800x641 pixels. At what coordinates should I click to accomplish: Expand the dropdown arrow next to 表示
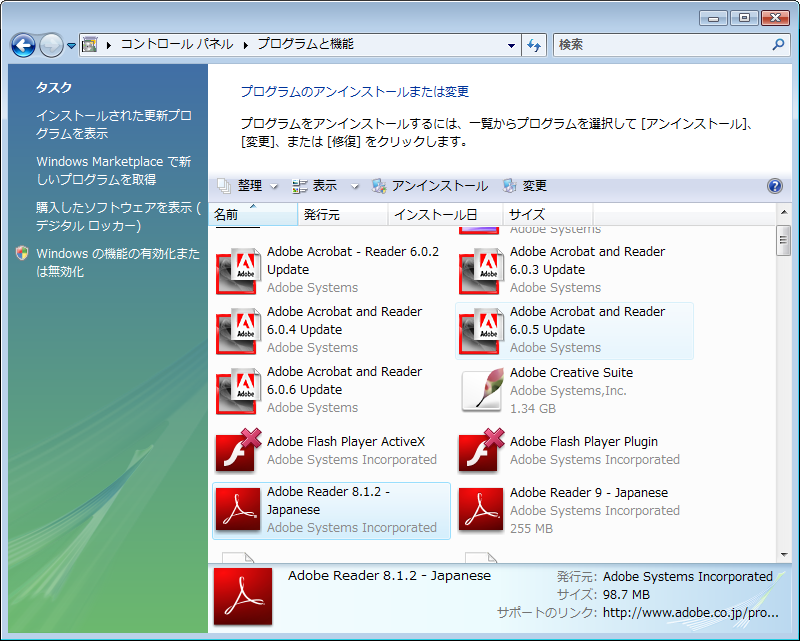355,186
